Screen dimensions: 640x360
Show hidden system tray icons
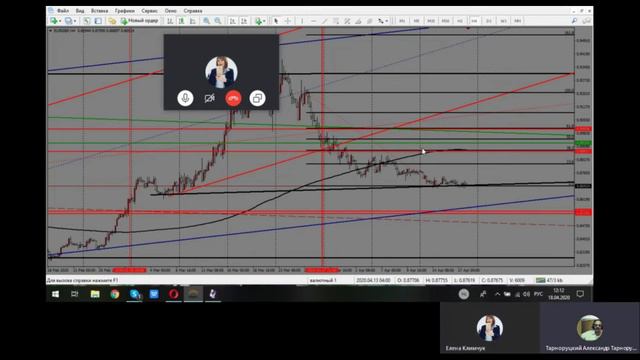point(497,294)
